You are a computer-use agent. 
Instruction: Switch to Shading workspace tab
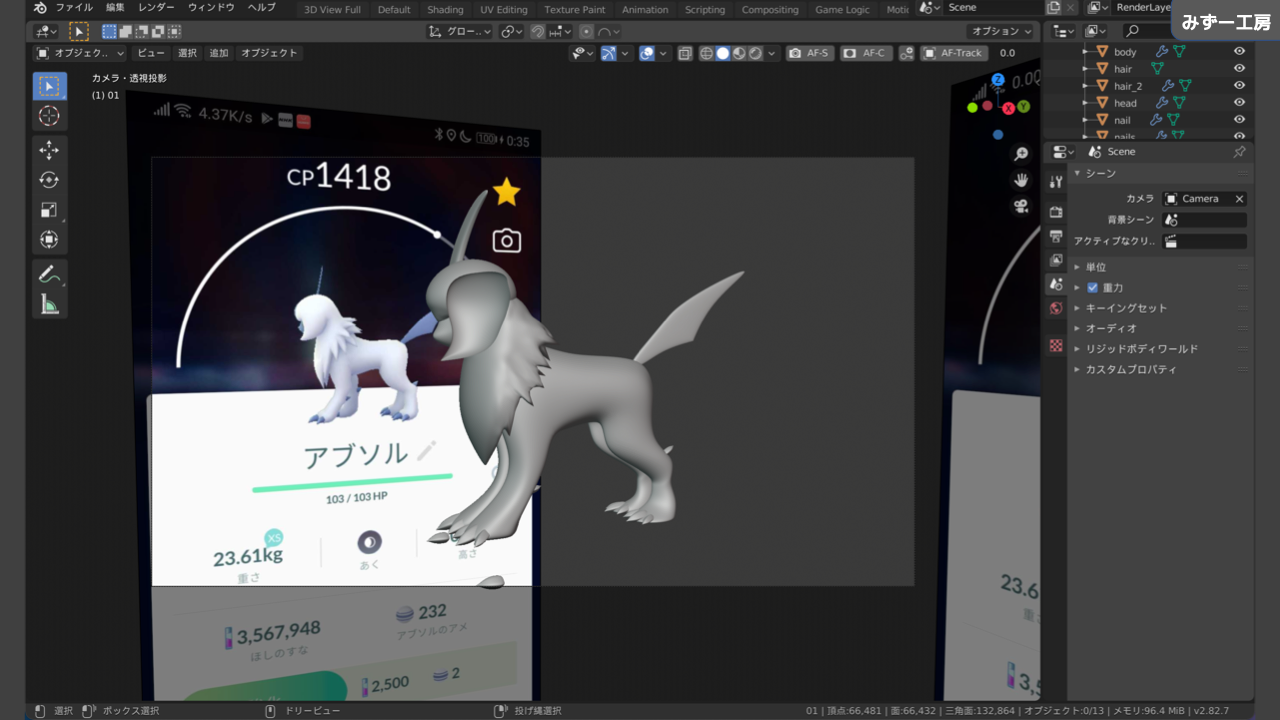pyautogui.click(x=445, y=9)
